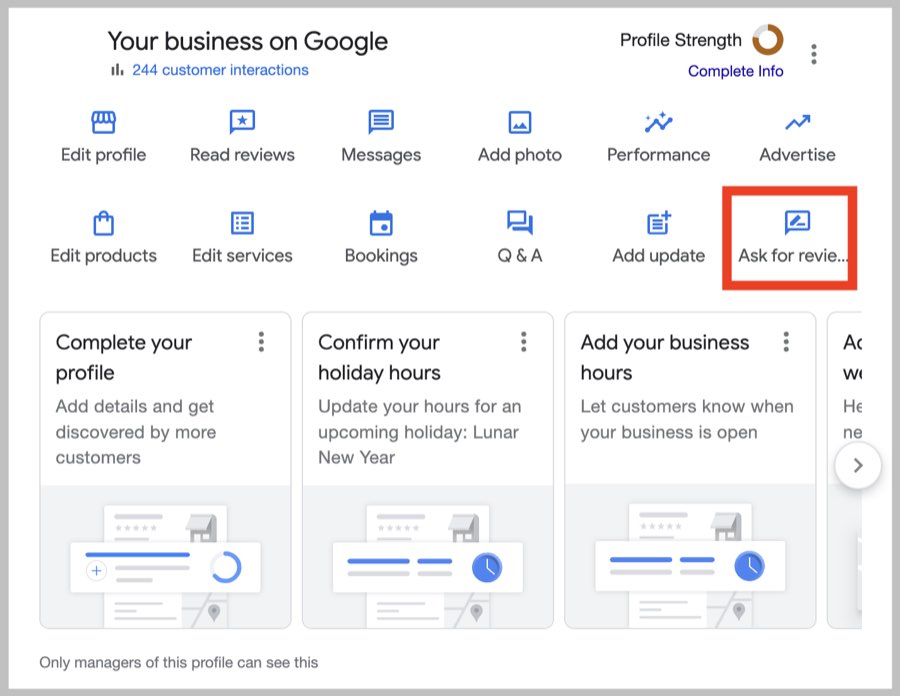This screenshot has width=900, height=696.
Task: Click the Bookings label
Action: click(381, 256)
